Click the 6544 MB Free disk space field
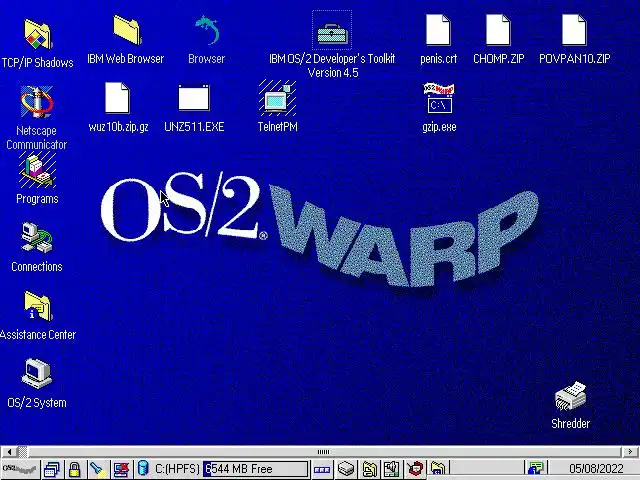The height and width of the screenshot is (480, 640). tap(256, 469)
